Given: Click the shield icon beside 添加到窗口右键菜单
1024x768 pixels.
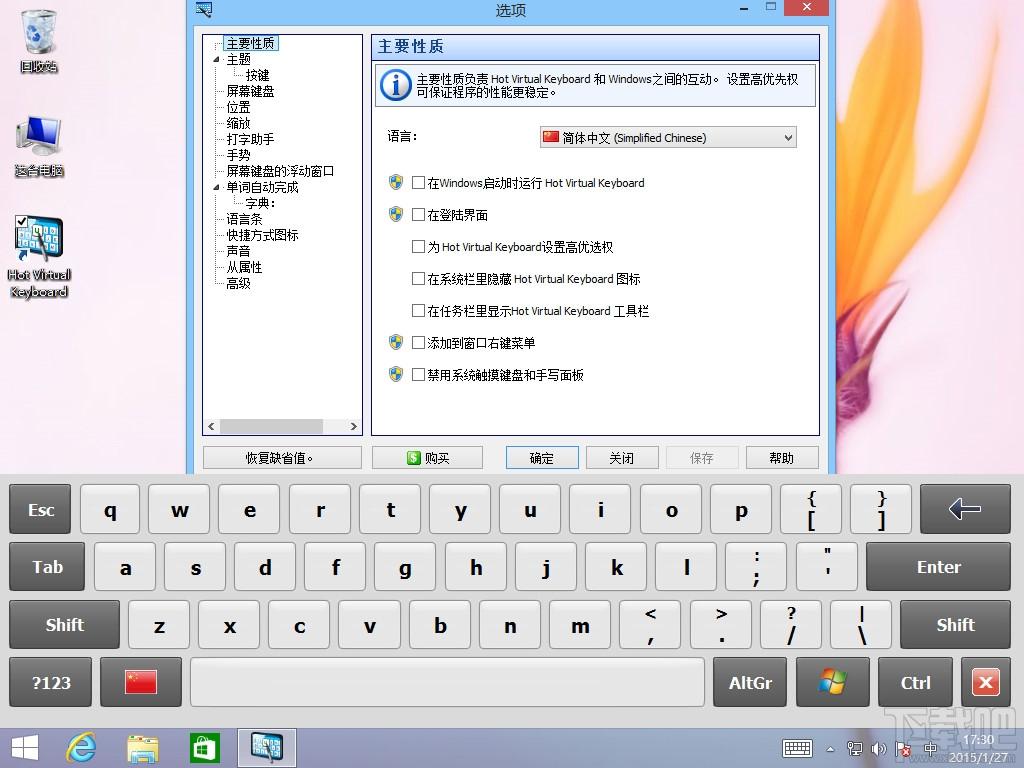Looking at the screenshot, I should (x=396, y=342).
